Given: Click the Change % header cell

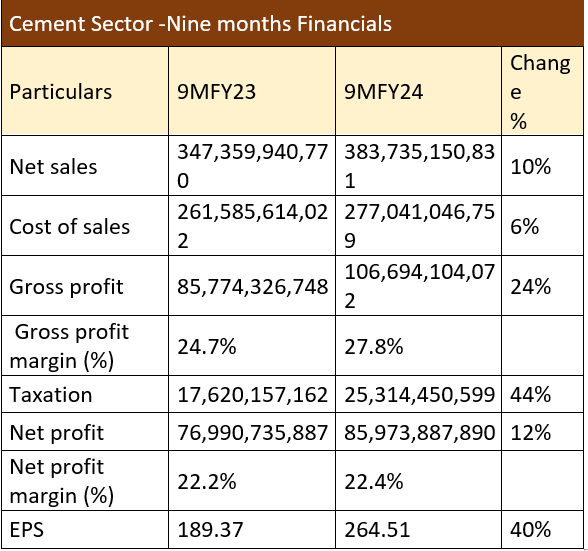Looking at the screenshot, I should click(543, 91).
